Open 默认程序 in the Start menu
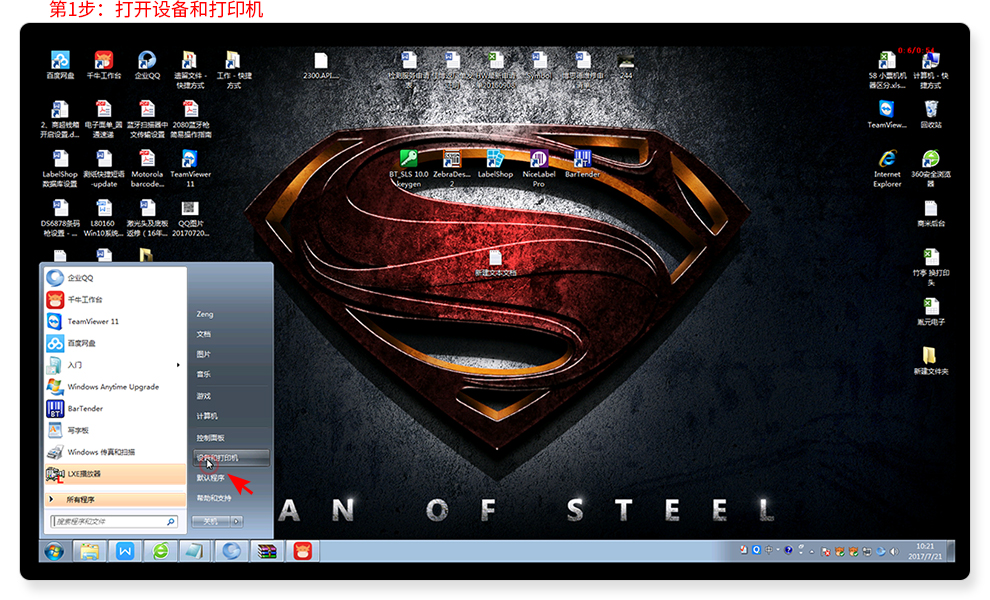This screenshot has width=990, height=600. click(x=210, y=478)
